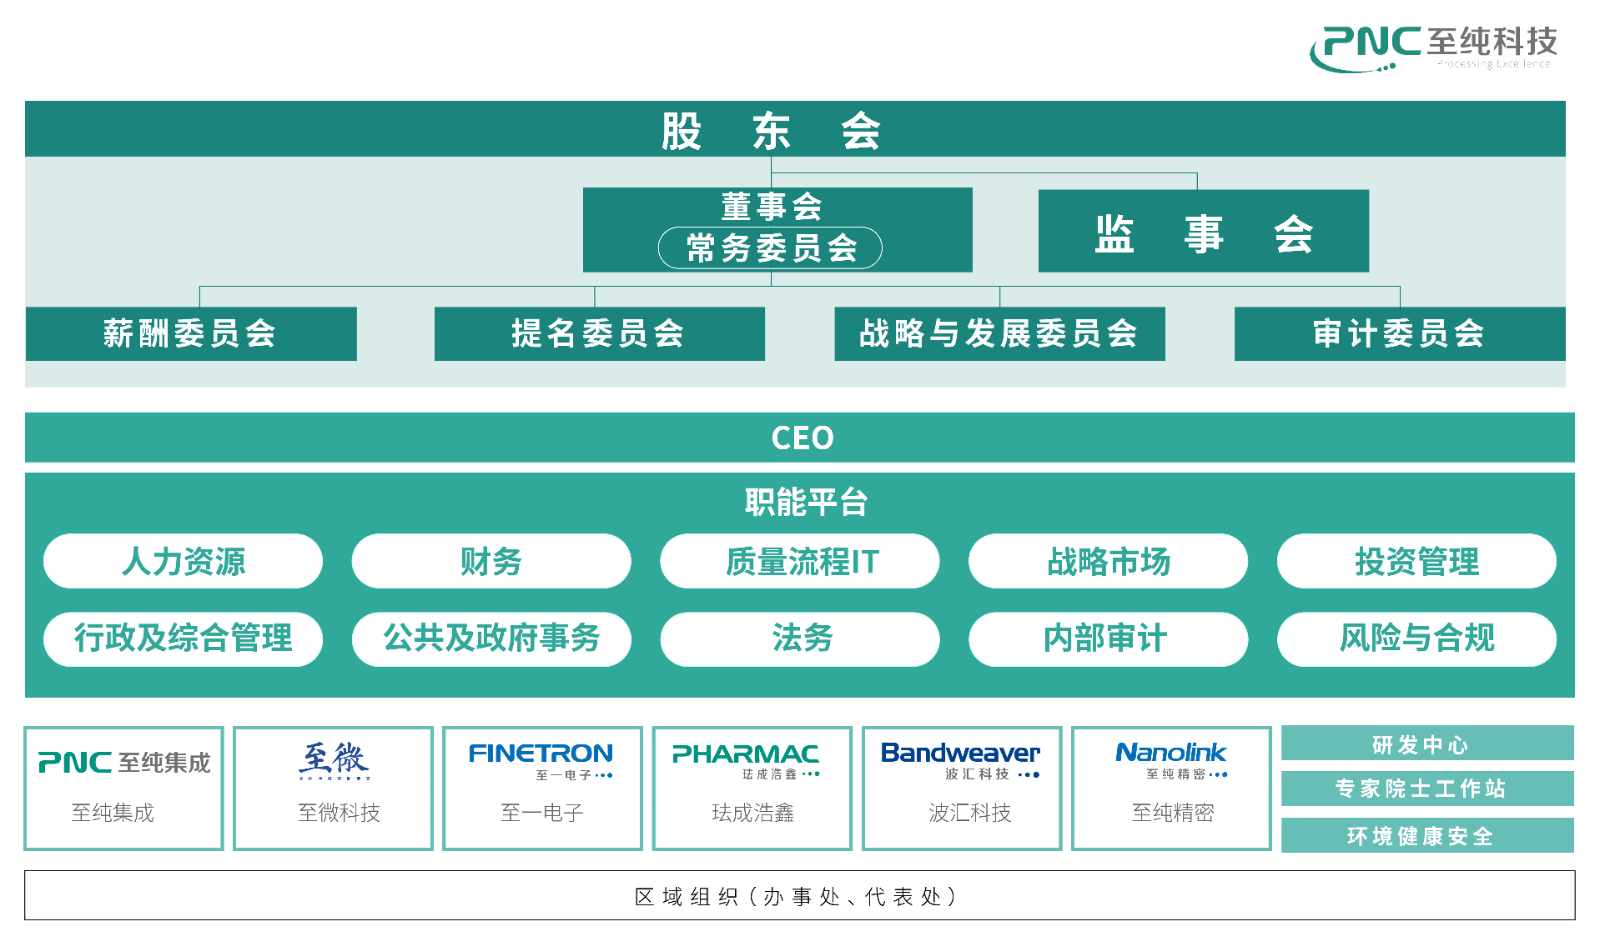Screen dimensions: 1600x936
Task: Open the 薪酬委员会 block
Action: tap(190, 334)
